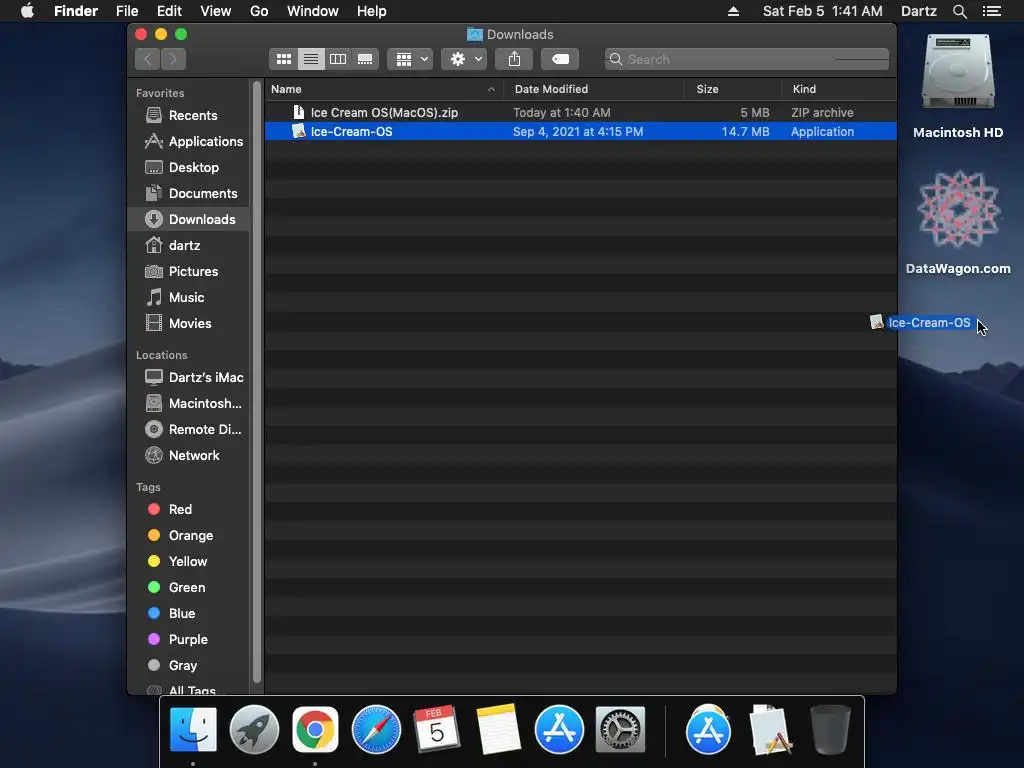
Task: Select the Ice Cream OS(MacOS).zip file
Action: point(581,112)
